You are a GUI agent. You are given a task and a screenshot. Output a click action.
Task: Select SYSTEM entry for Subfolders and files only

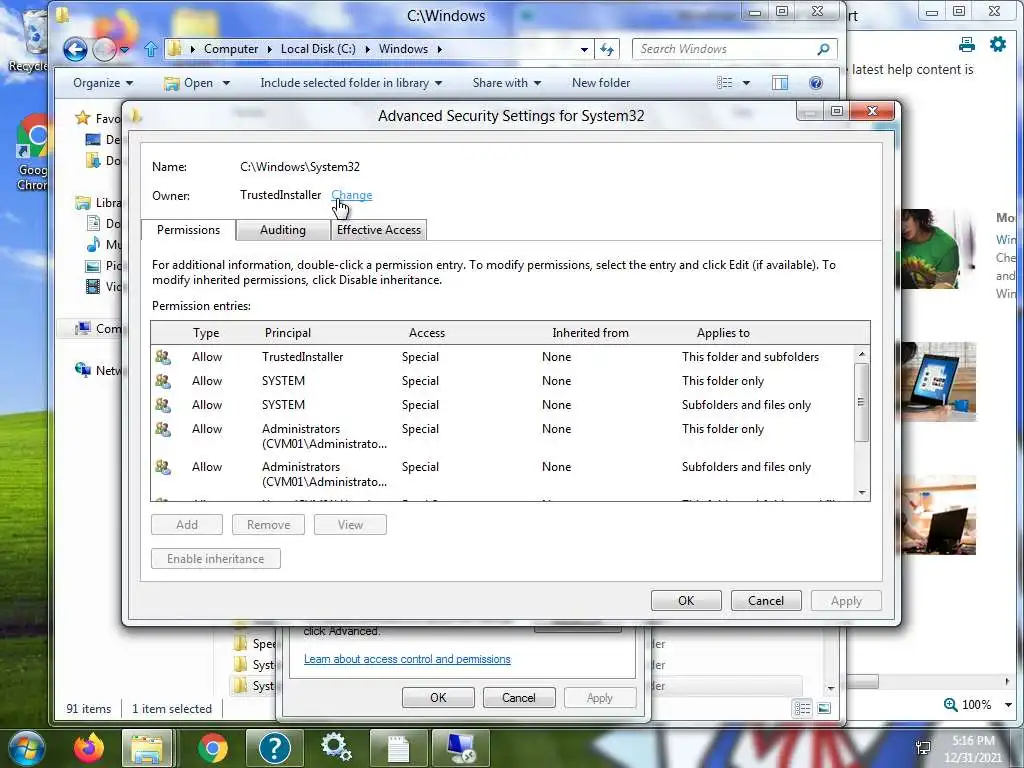point(503,405)
